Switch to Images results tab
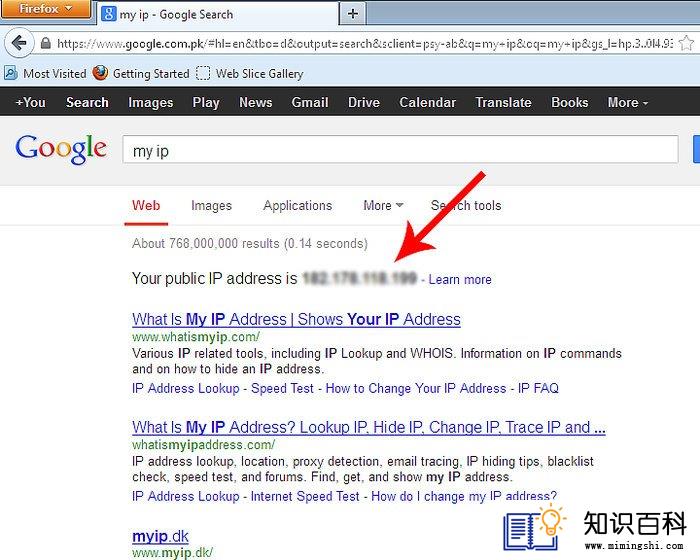The image size is (700, 560). pos(212,205)
